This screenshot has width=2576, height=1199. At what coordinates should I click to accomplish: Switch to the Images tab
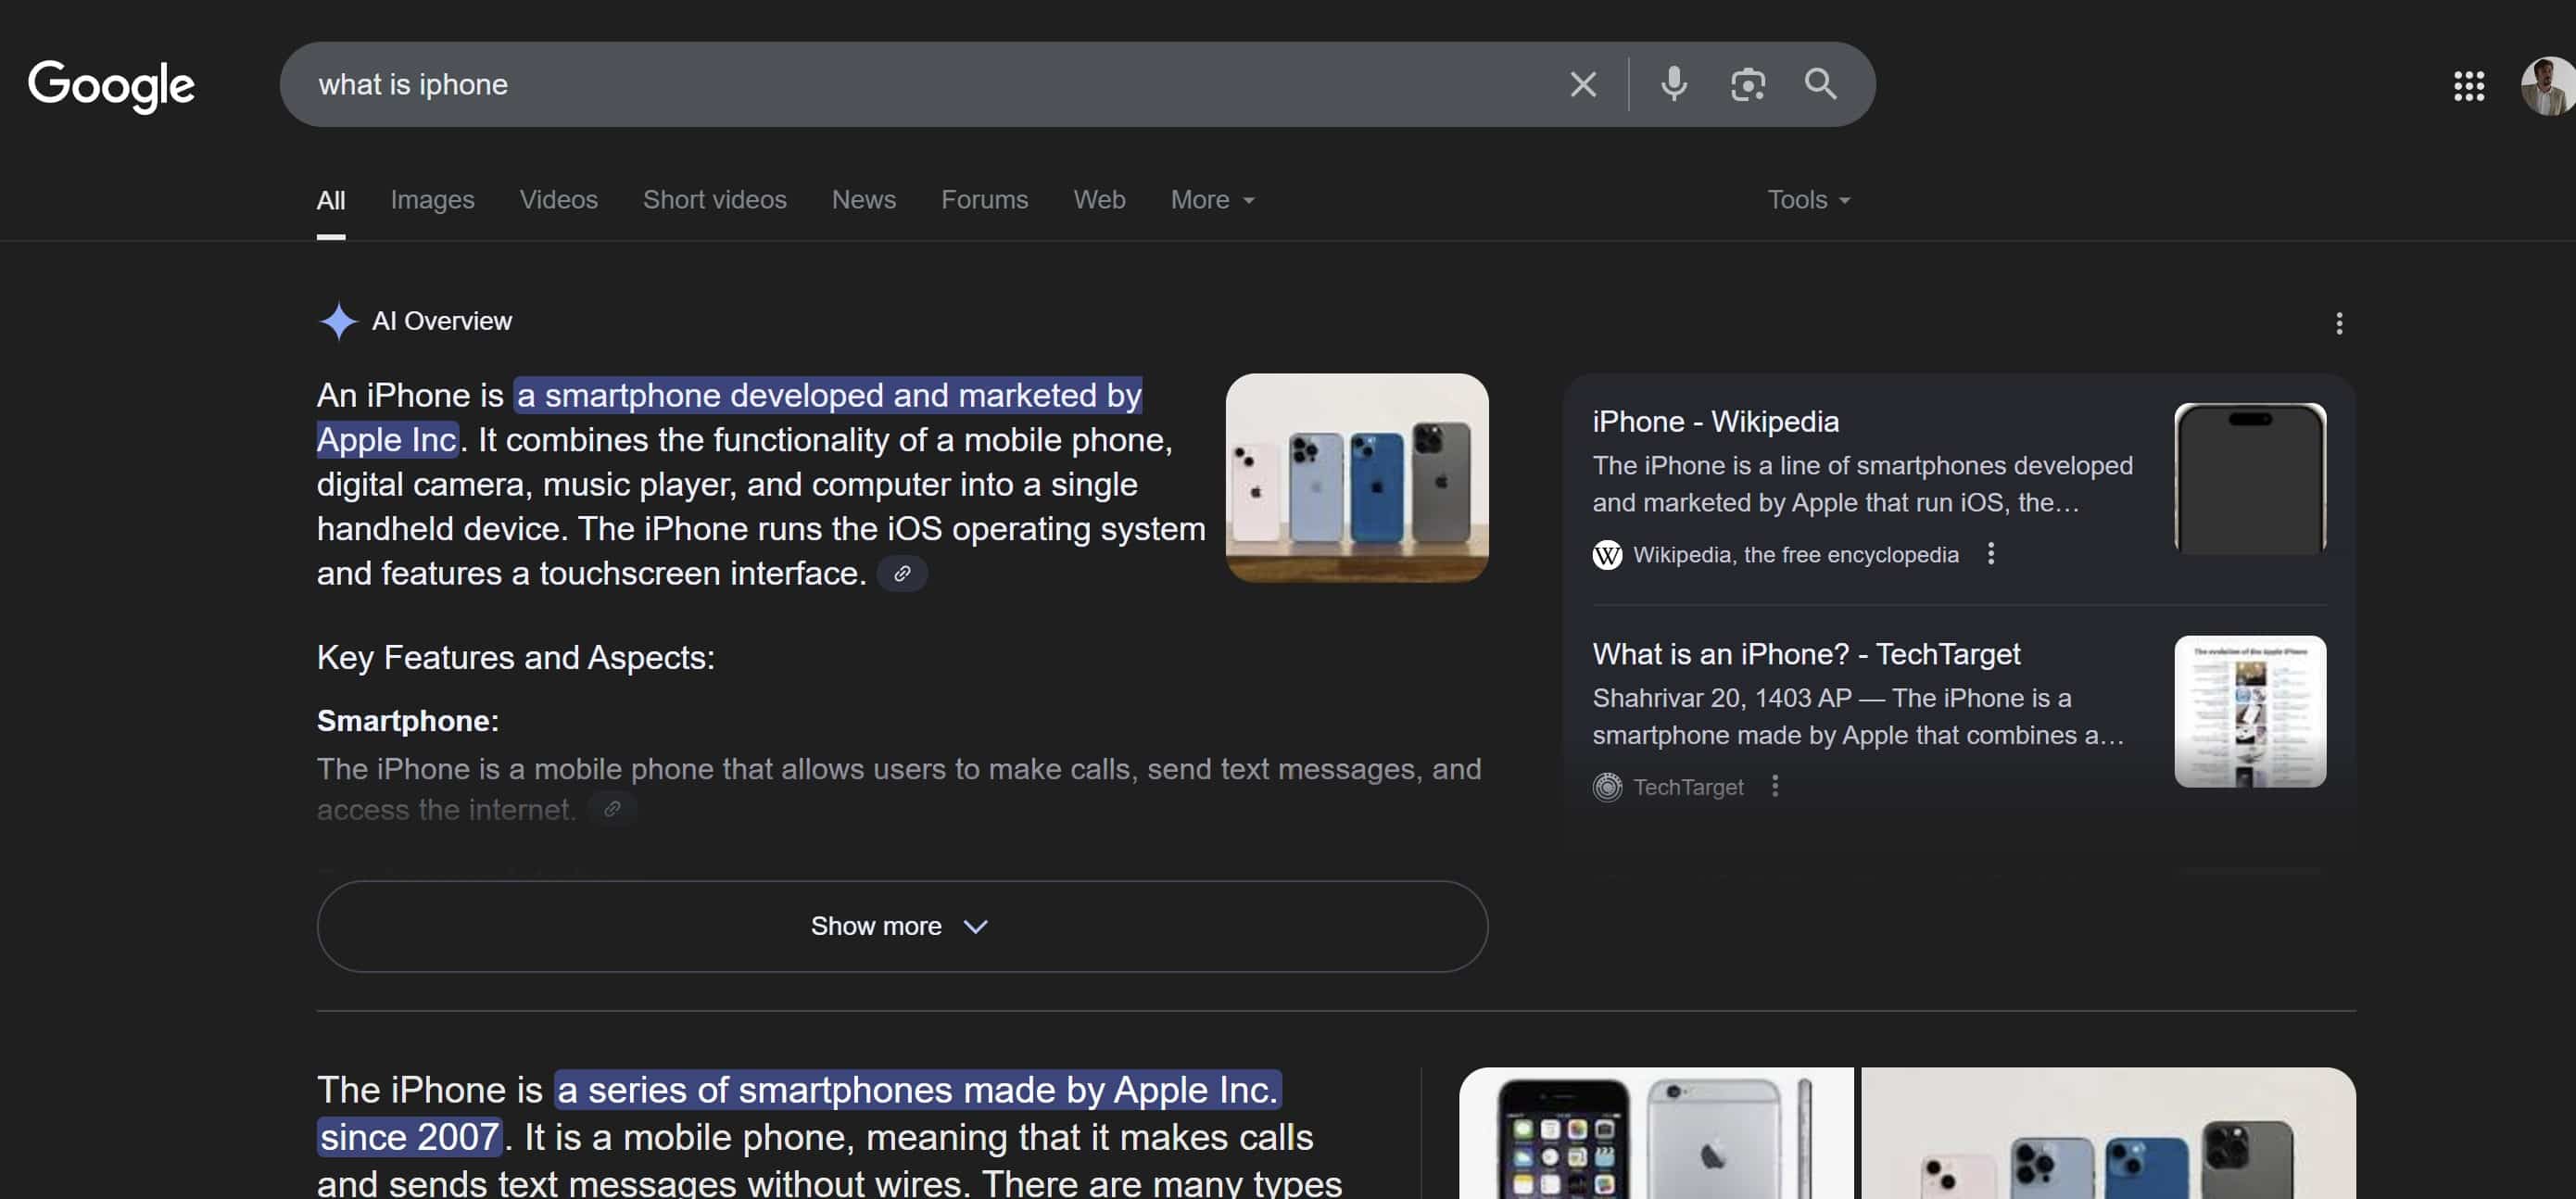(x=432, y=200)
